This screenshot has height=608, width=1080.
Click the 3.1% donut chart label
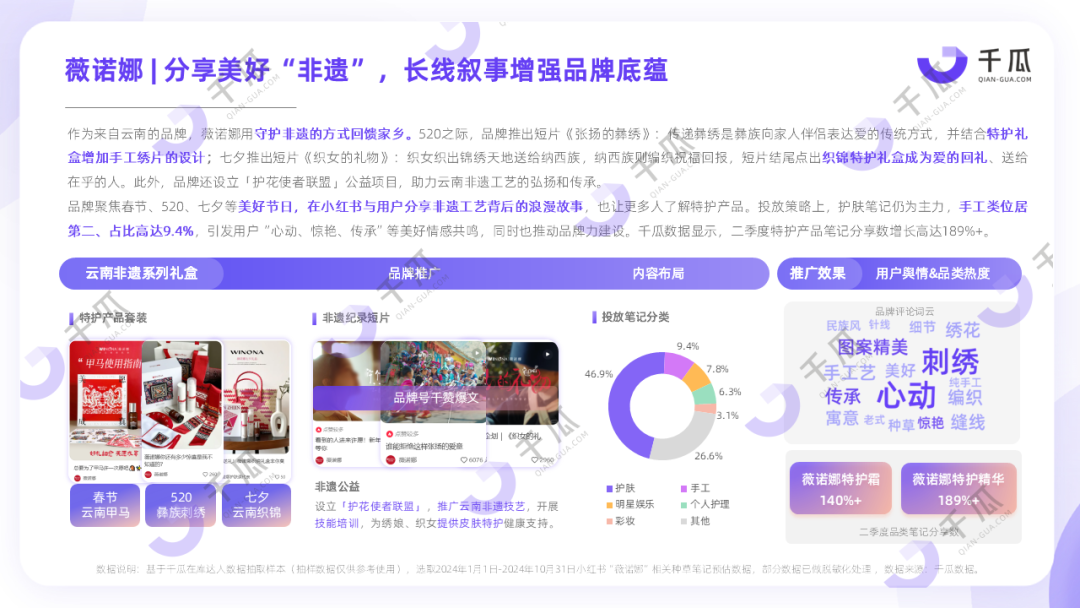(x=727, y=415)
